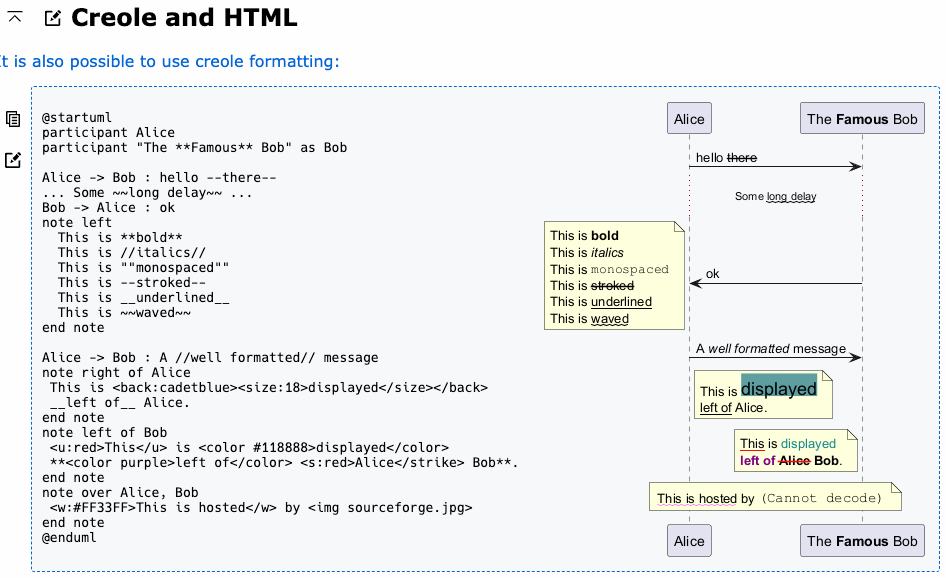
Task: Click the "Some long delay" text in the diagram
Action: point(775,197)
